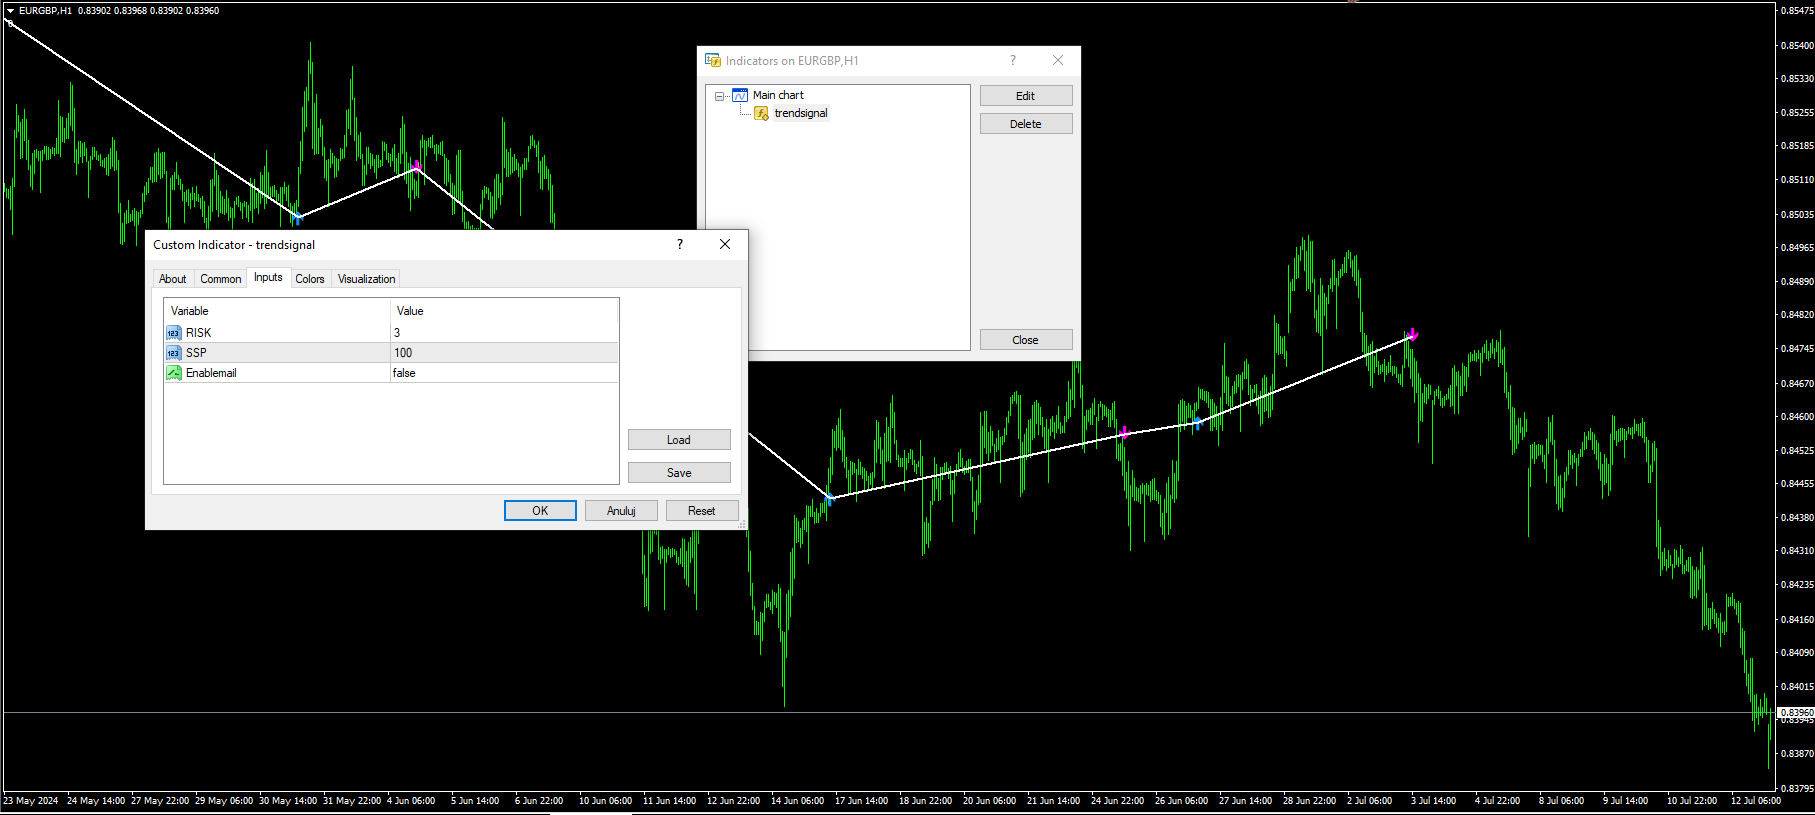Image resolution: width=1815 pixels, height=815 pixels.
Task: Click the help question mark in Custom Indicator dialog
Action: [680, 244]
